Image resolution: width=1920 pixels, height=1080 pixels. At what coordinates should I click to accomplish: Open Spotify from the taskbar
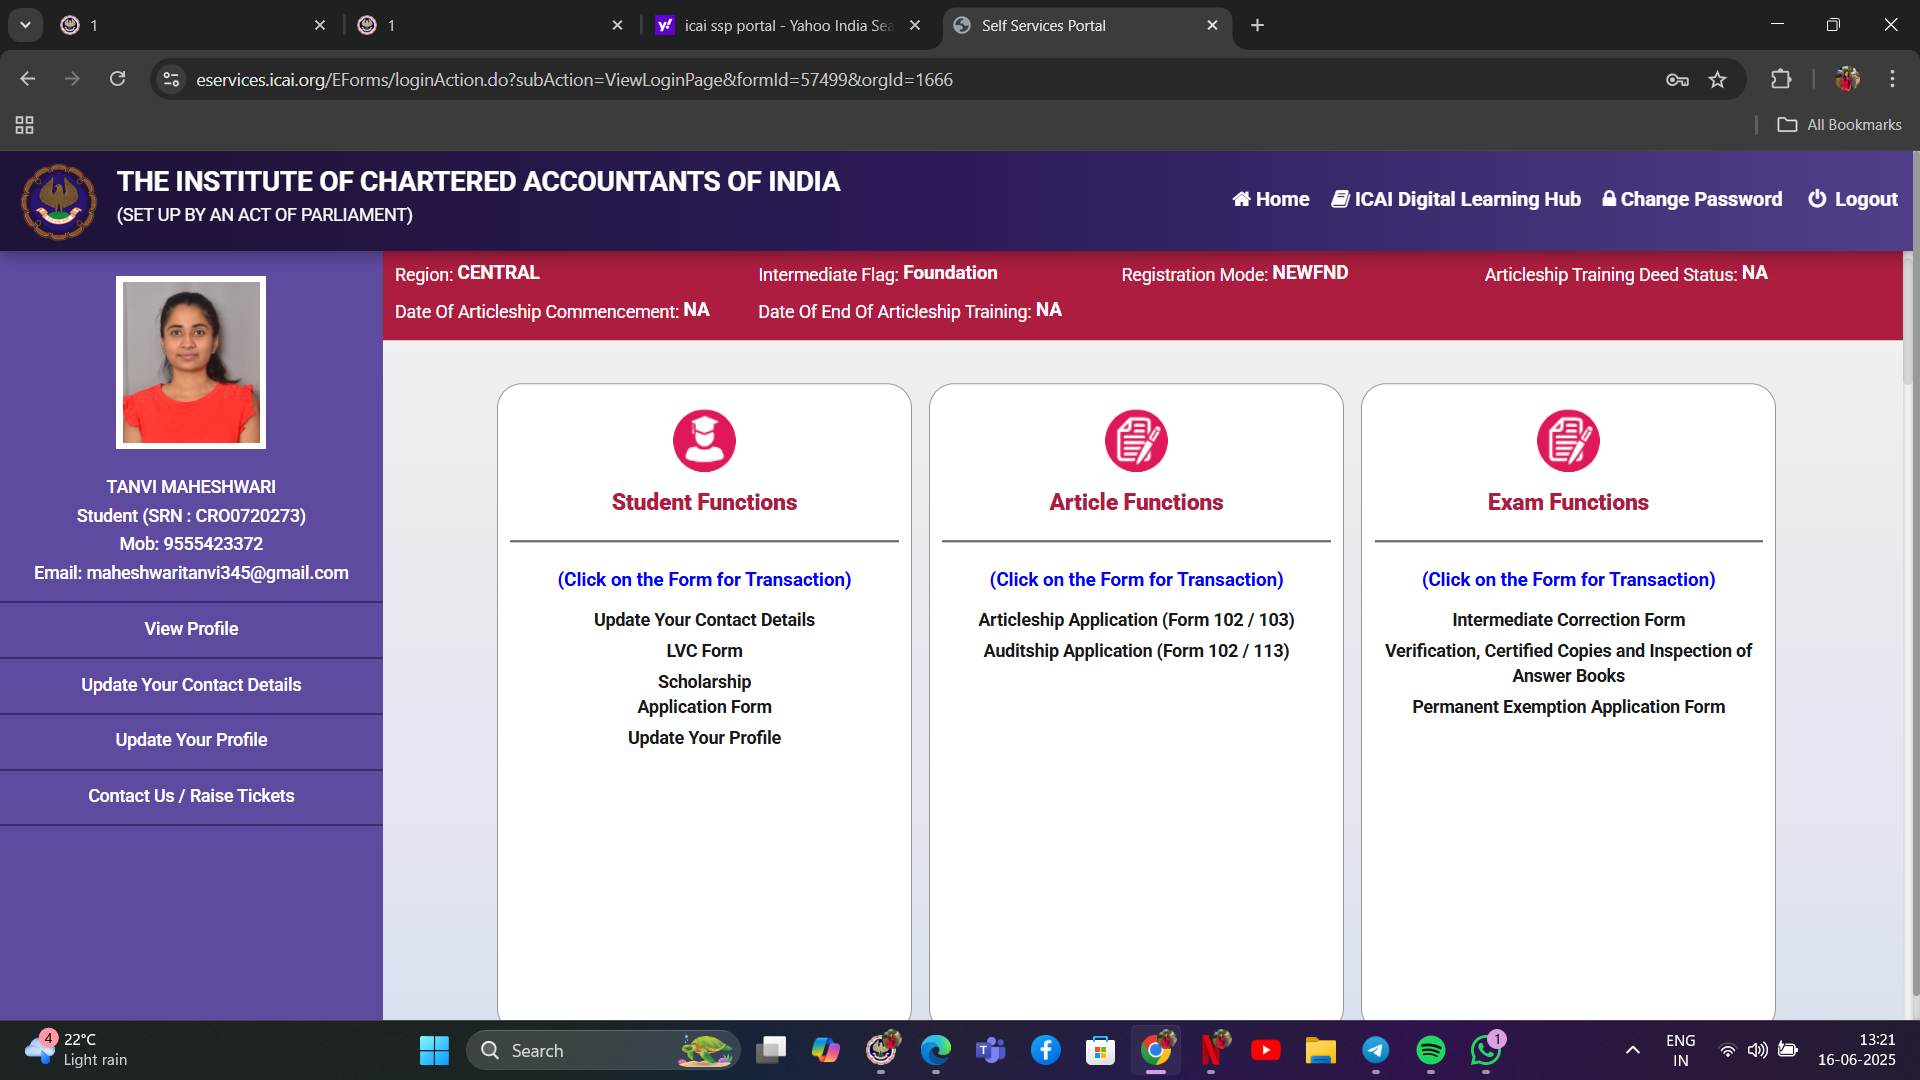pos(1430,1050)
